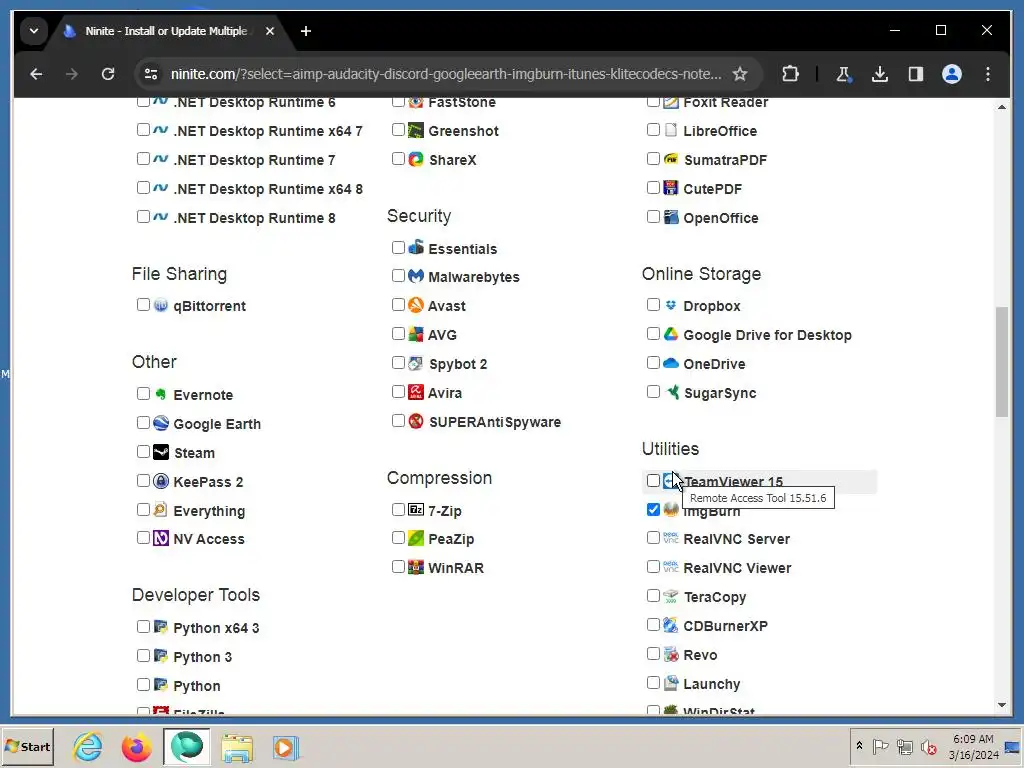1024x768 pixels.
Task: Open the Start menu
Action: click(27, 747)
